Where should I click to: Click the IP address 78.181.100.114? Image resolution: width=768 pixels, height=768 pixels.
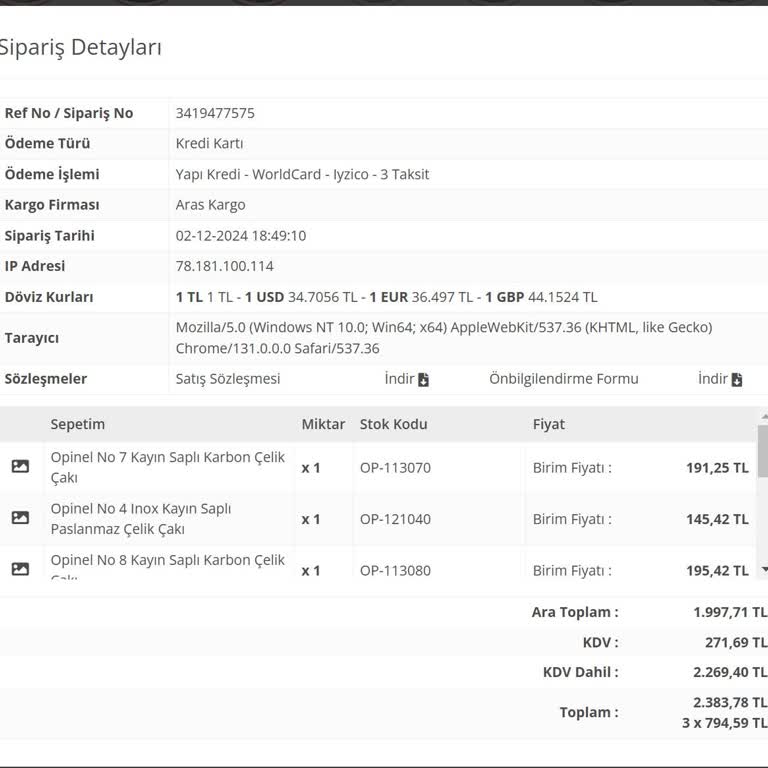(224, 266)
